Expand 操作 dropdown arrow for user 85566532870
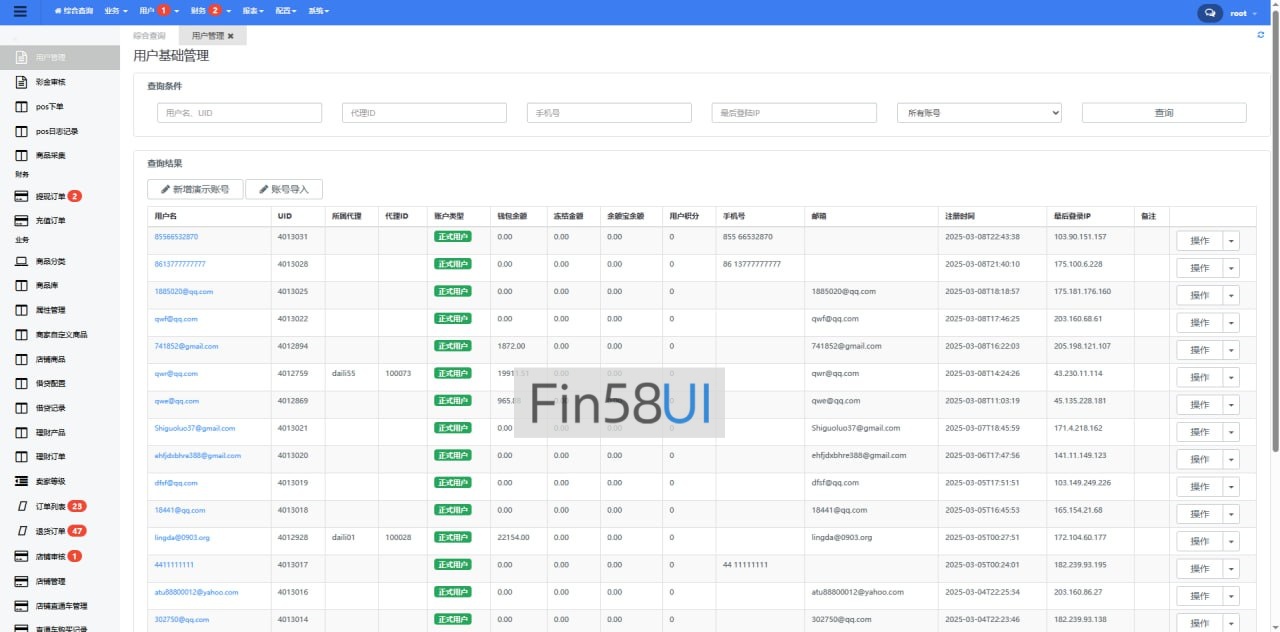Image resolution: width=1280 pixels, height=632 pixels. (1231, 241)
